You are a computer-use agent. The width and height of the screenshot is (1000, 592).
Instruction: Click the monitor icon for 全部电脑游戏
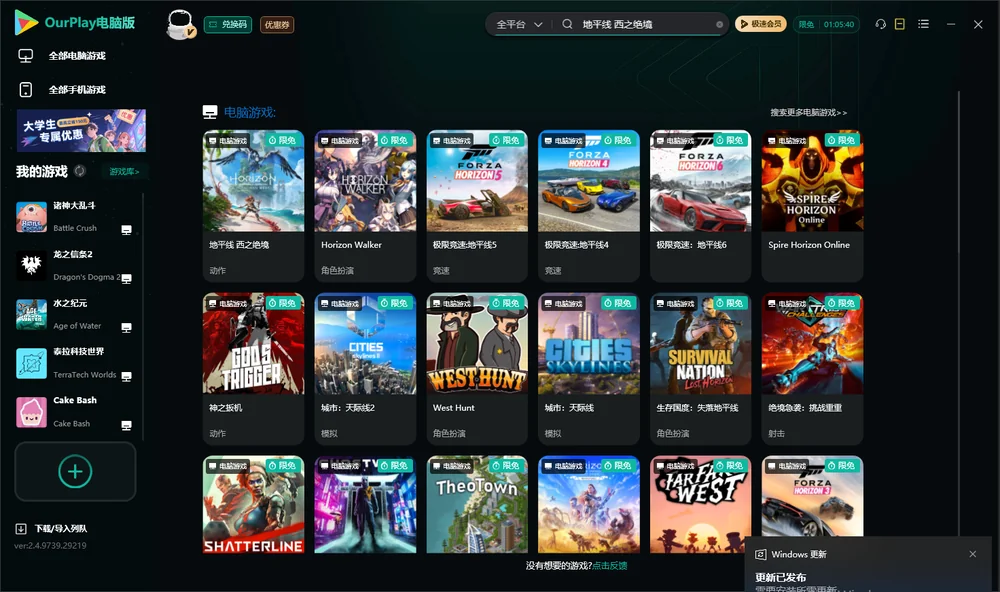tap(26, 56)
